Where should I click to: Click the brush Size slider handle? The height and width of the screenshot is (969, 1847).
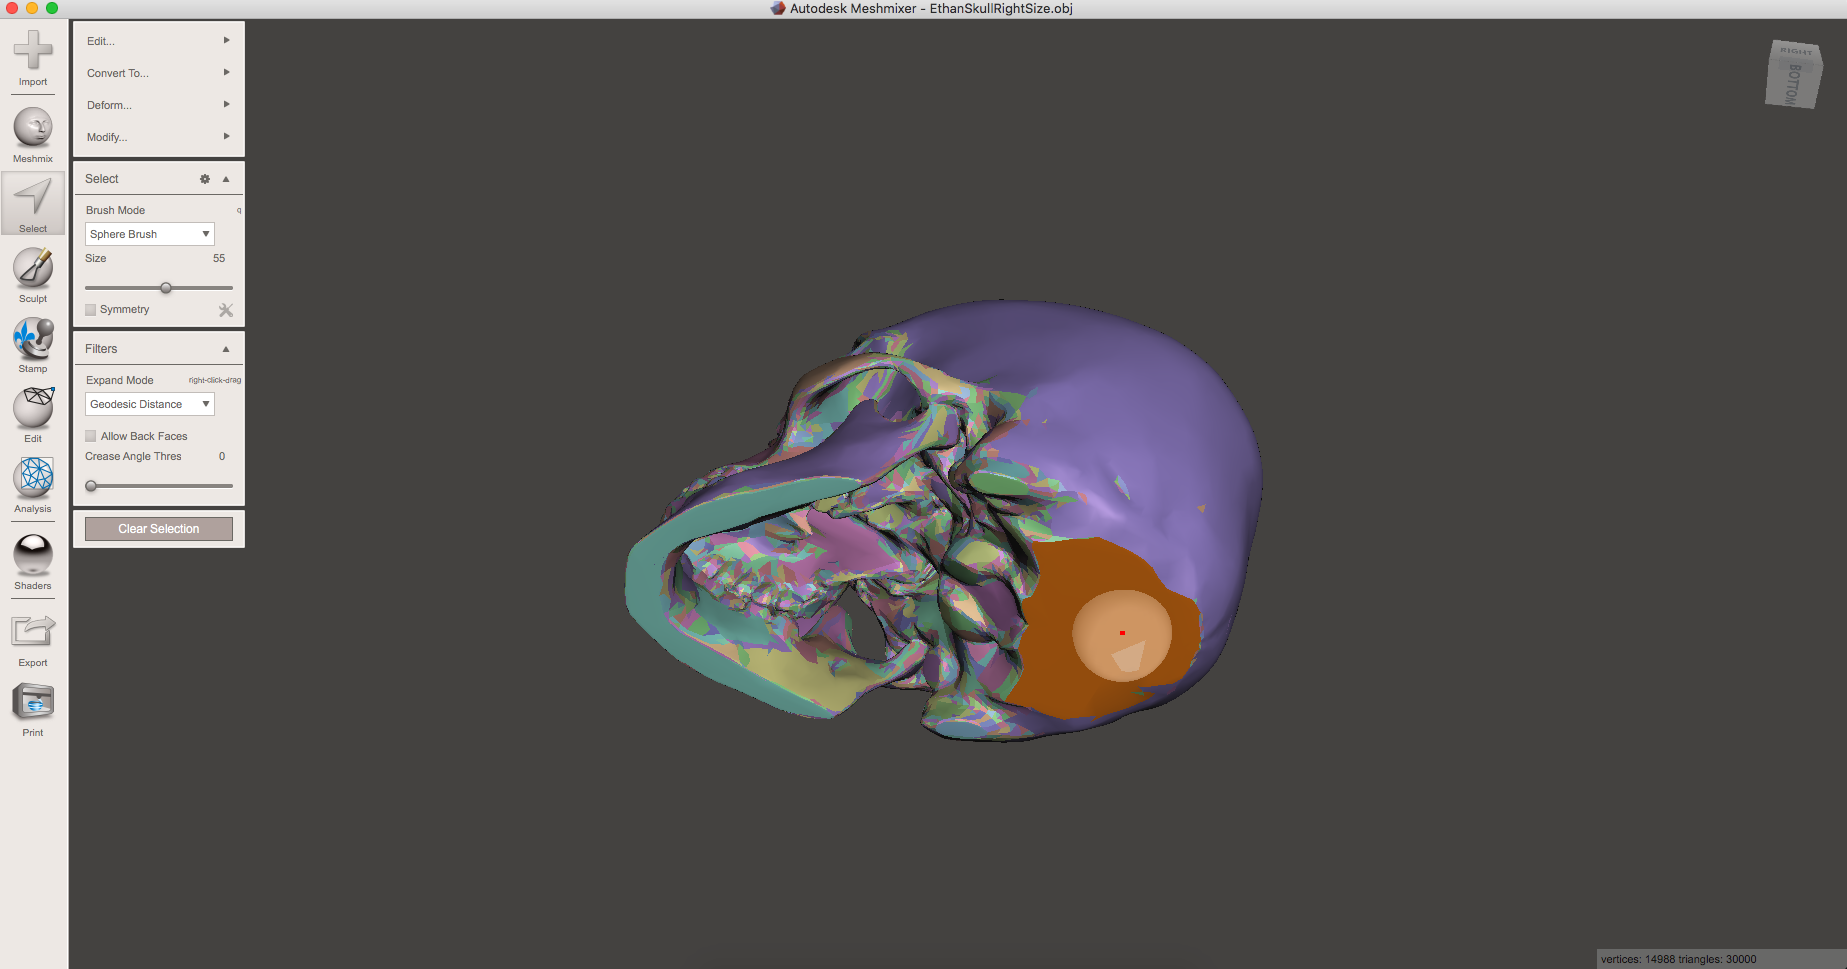(x=166, y=288)
